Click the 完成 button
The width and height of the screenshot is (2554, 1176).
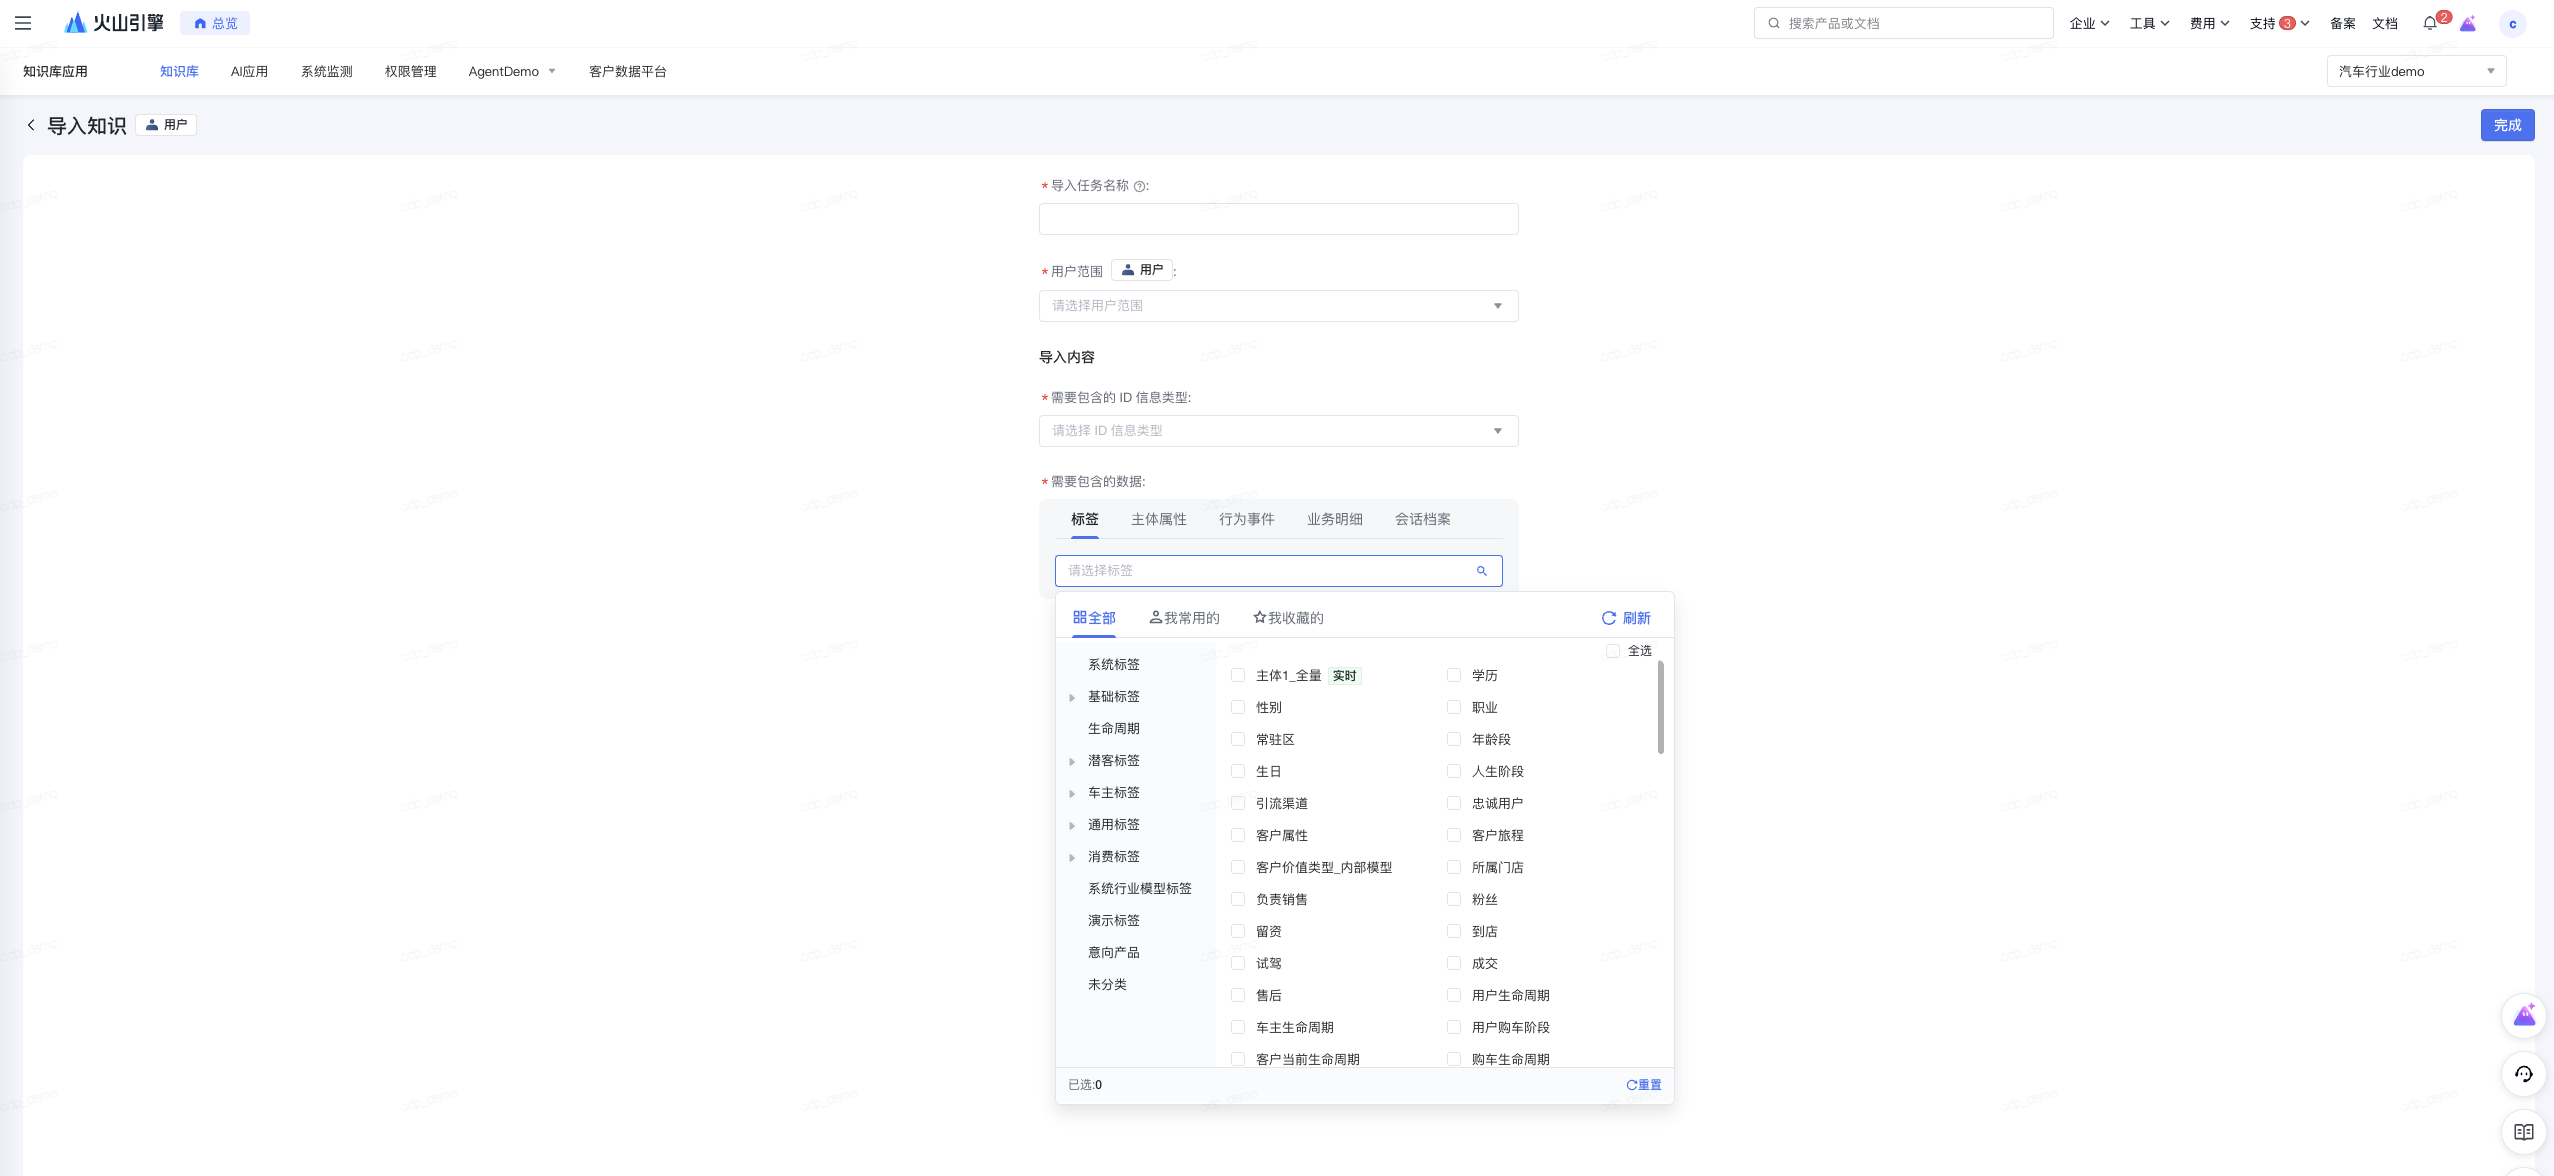[x=2506, y=125]
